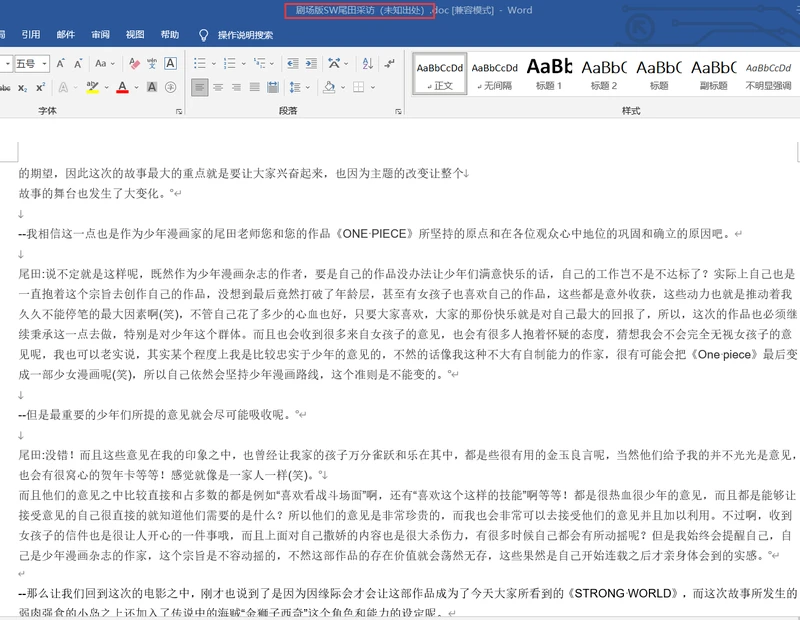Apply the 副标题 style
The width and height of the screenshot is (800, 620).
[714, 75]
